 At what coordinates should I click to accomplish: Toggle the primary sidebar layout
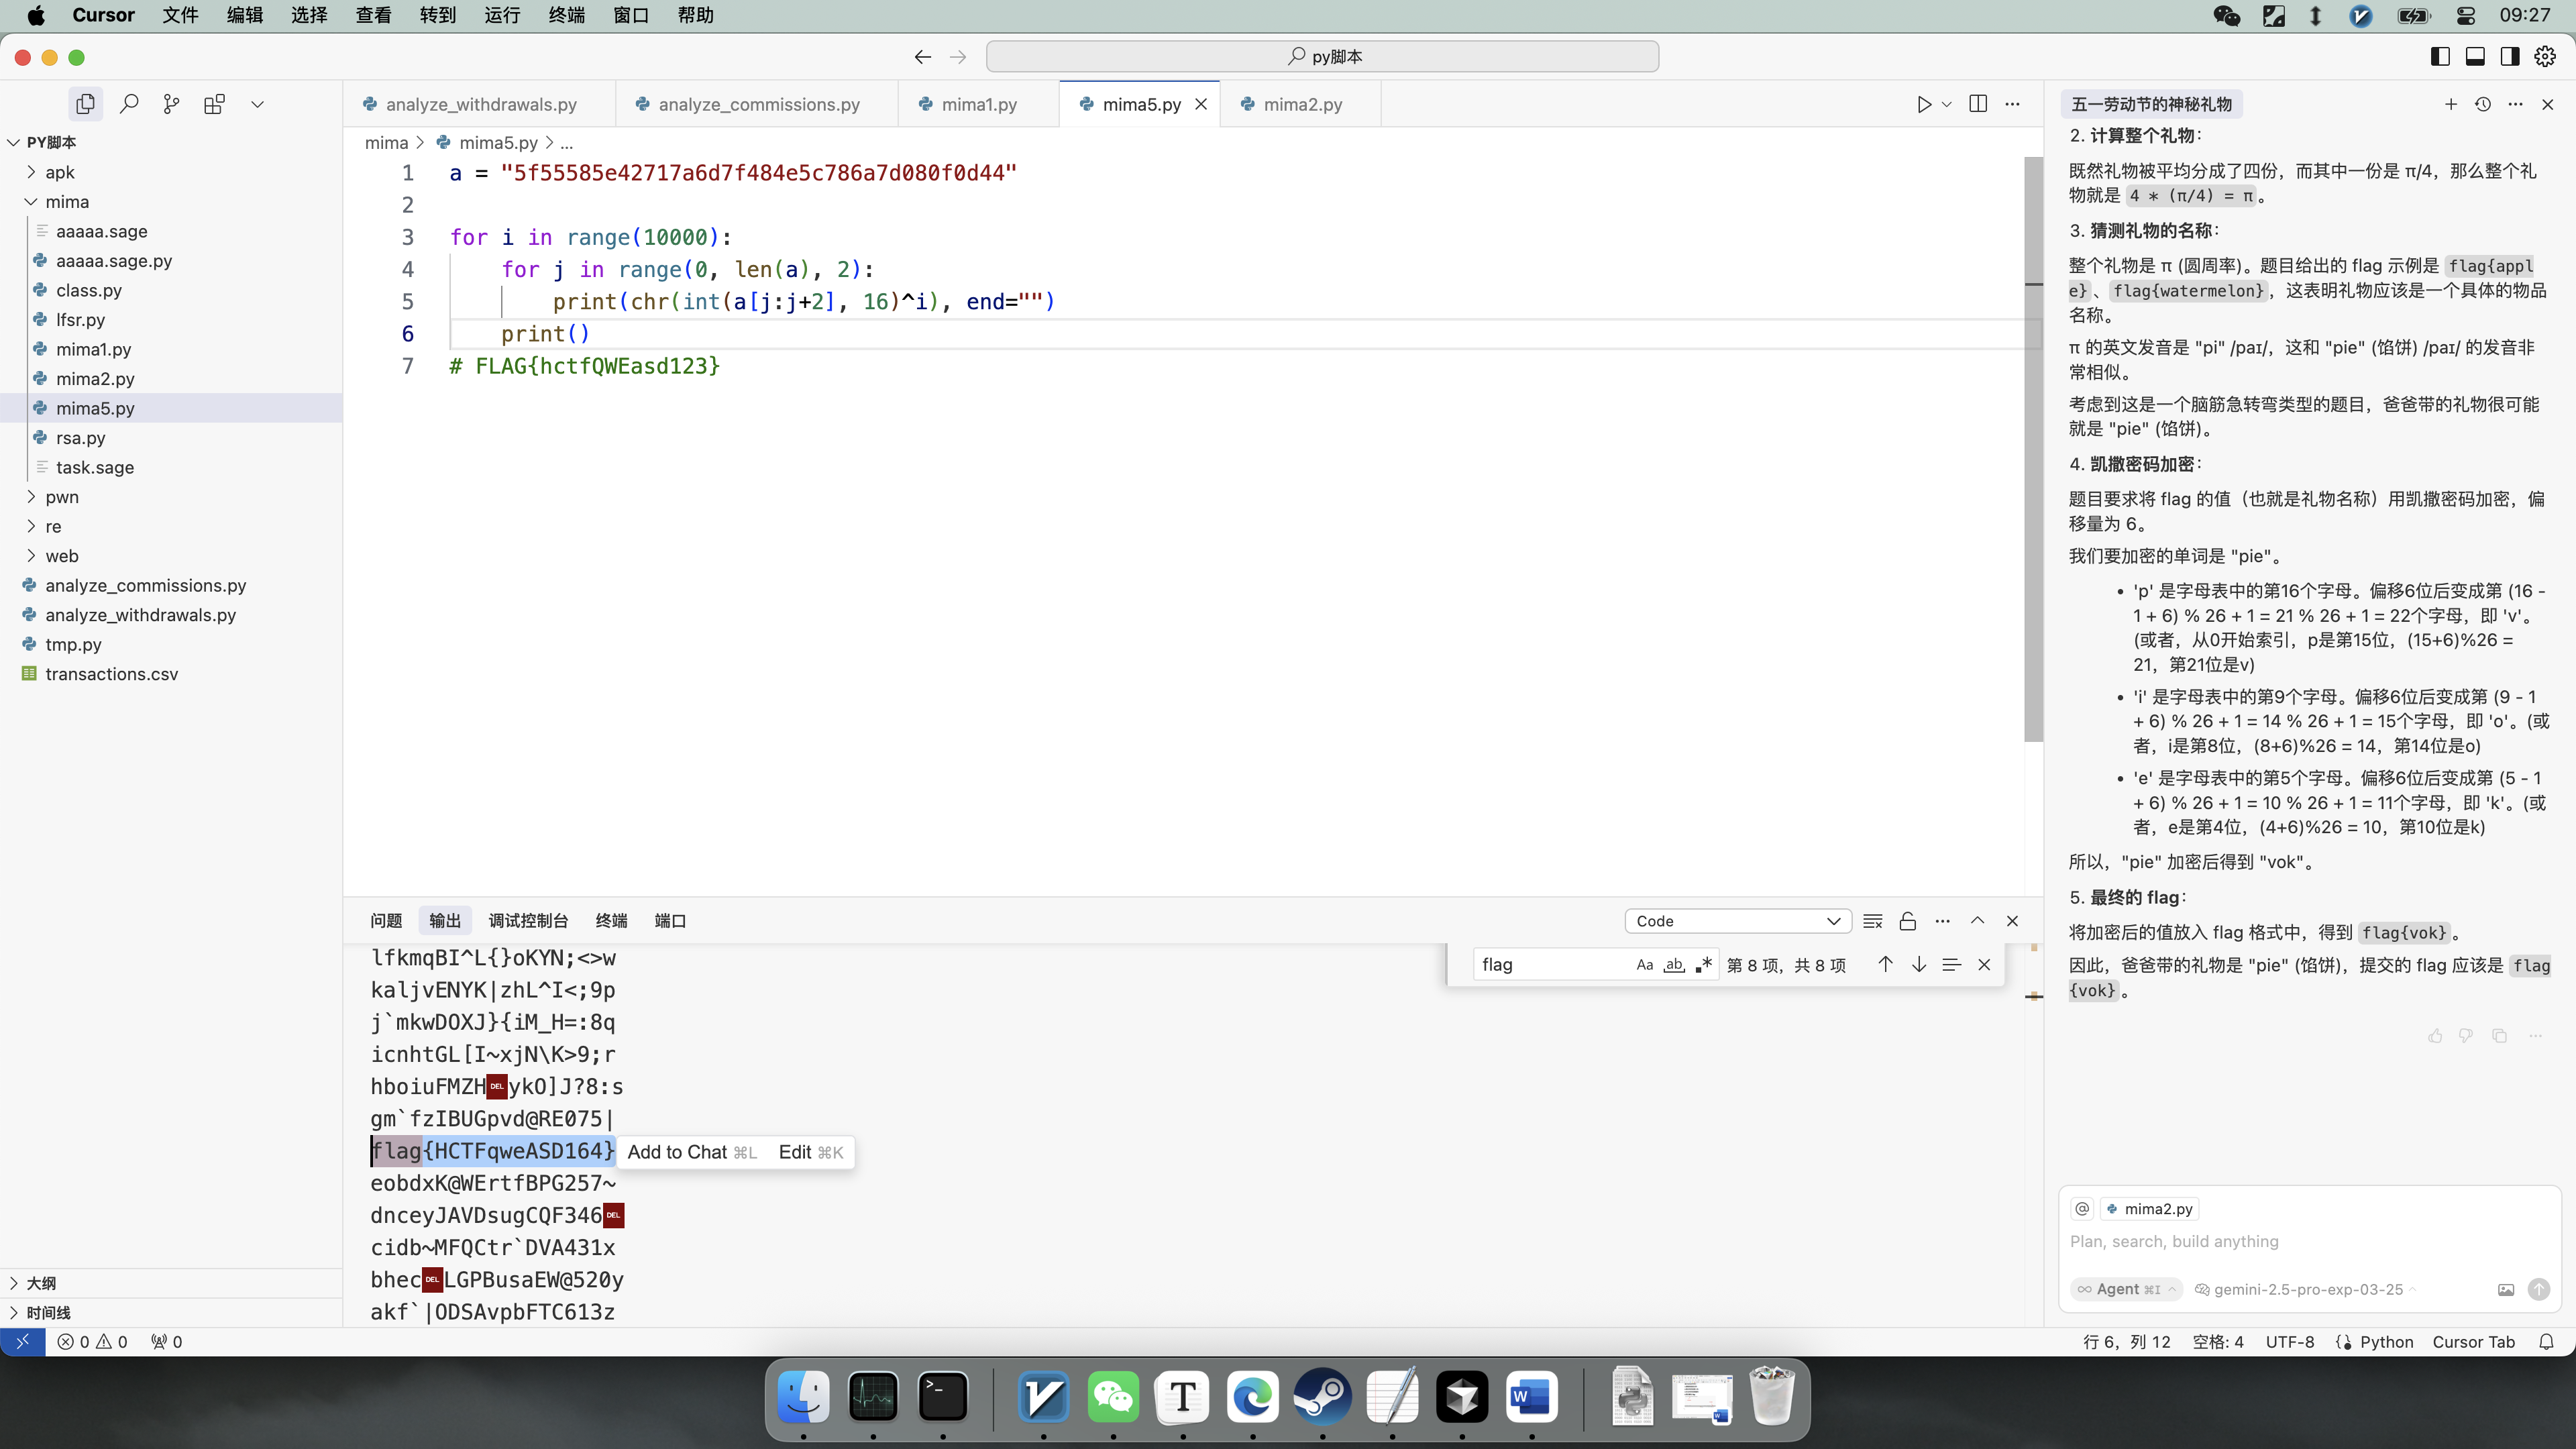pos(2440,57)
